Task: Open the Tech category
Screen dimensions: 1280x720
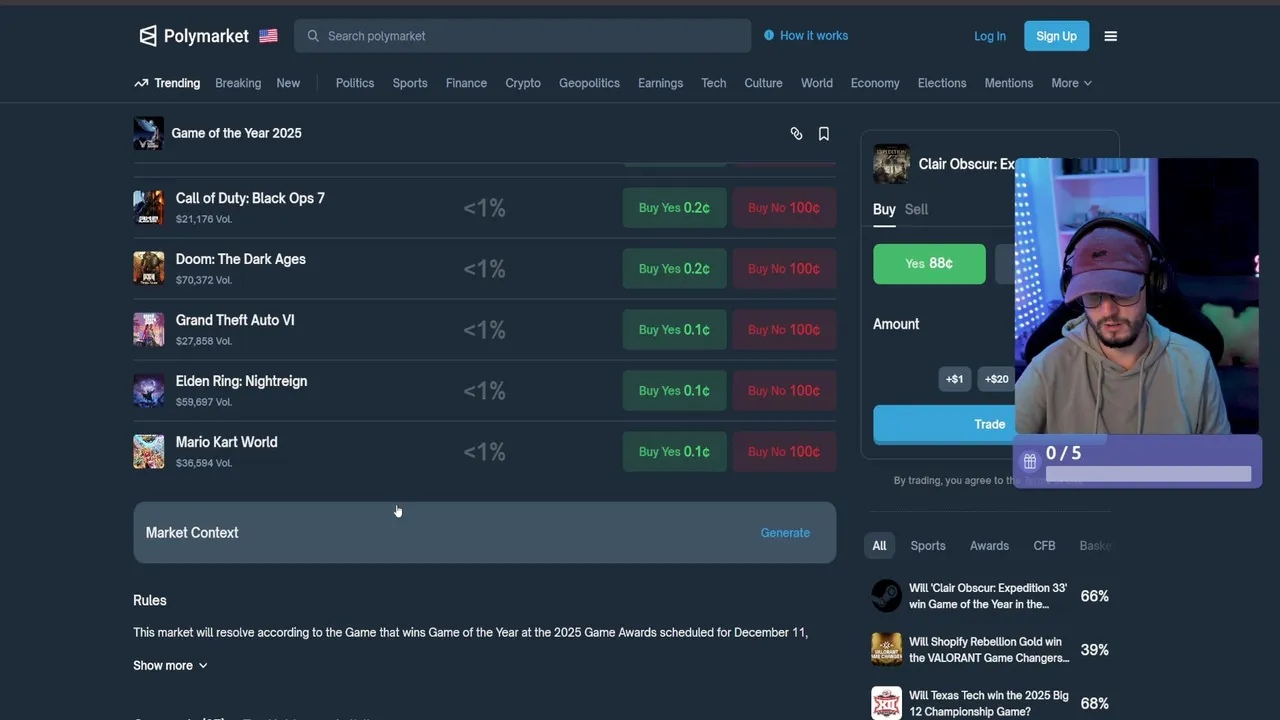Action: pyautogui.click(x=714, y=83)
